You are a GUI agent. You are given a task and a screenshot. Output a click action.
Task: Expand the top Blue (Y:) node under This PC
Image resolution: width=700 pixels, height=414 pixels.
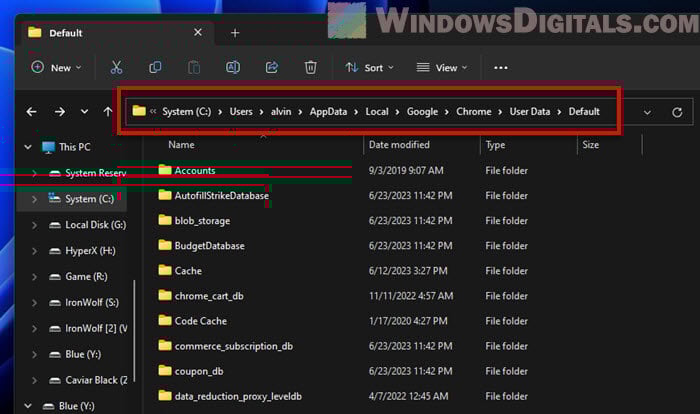coord(34,354)
